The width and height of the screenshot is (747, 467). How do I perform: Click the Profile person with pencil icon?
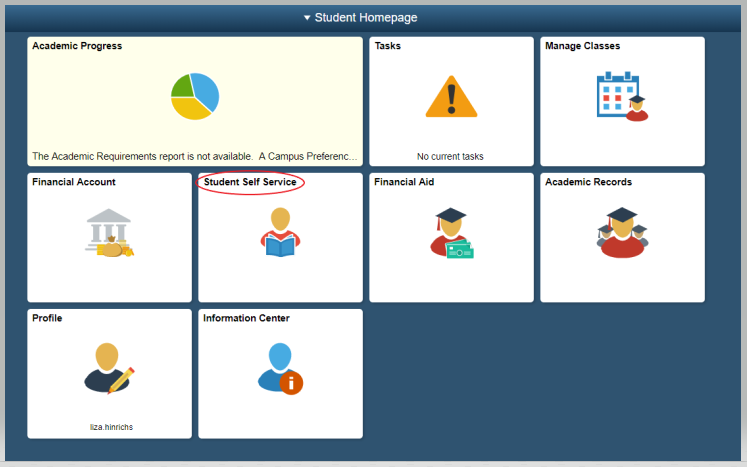(x=109, y=368)
